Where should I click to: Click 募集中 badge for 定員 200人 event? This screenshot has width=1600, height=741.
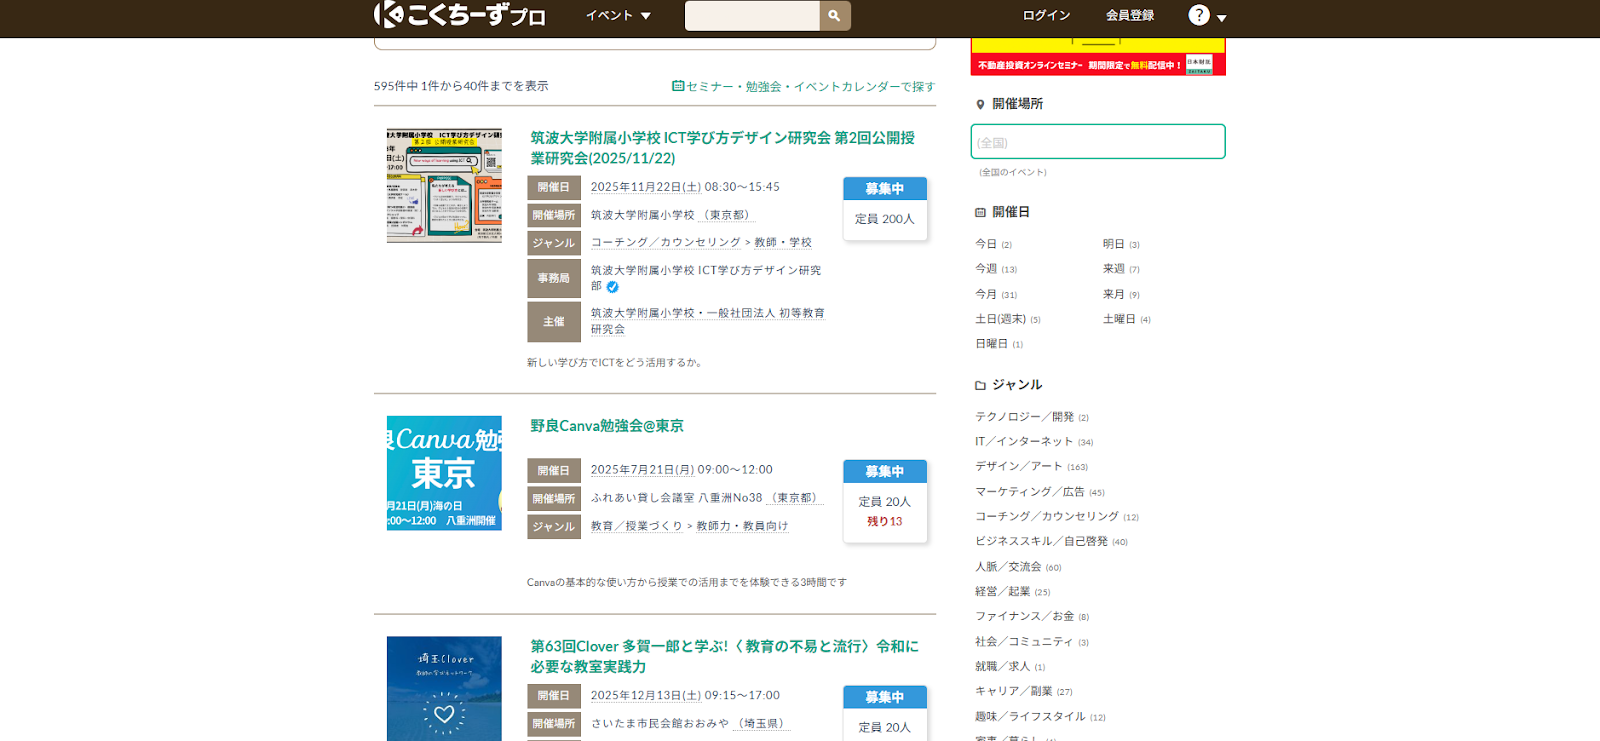pyautogui.click(x=885, y=189)
